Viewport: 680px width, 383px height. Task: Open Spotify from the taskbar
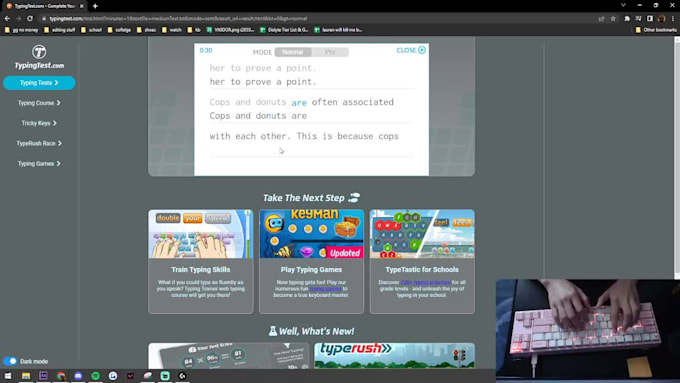pyautogui.click(x=95, y=376)
